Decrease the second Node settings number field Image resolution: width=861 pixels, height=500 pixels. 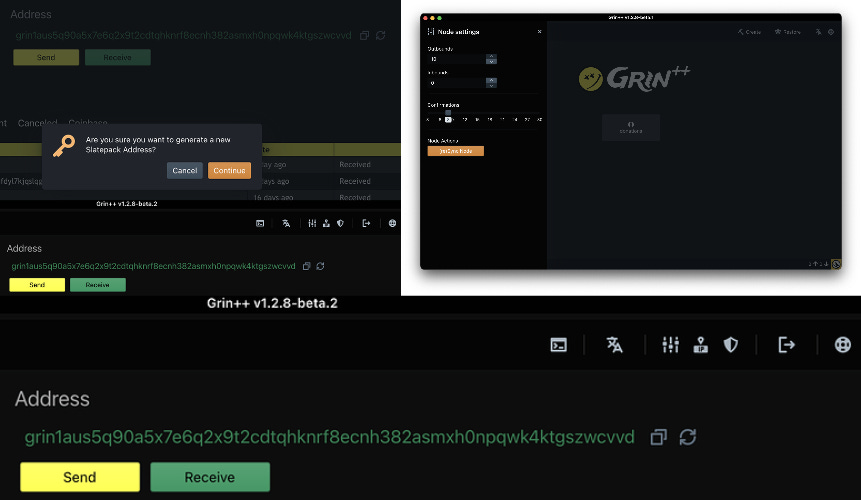click(491, 86)
